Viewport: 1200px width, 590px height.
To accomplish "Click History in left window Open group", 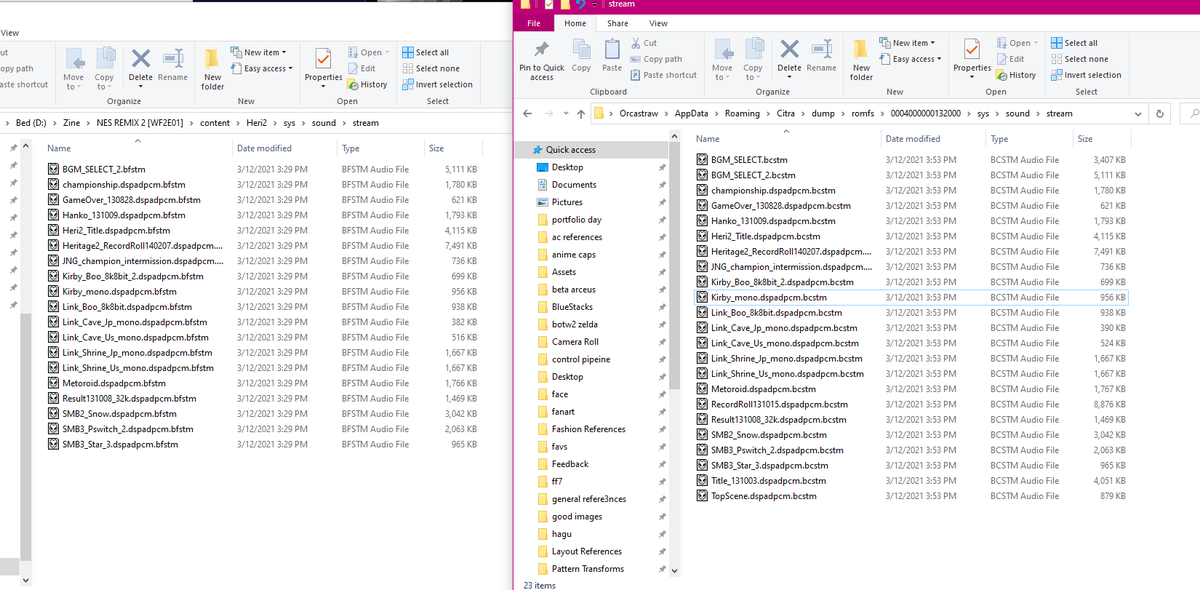I will pyautogui.click(x=367, y=84).
